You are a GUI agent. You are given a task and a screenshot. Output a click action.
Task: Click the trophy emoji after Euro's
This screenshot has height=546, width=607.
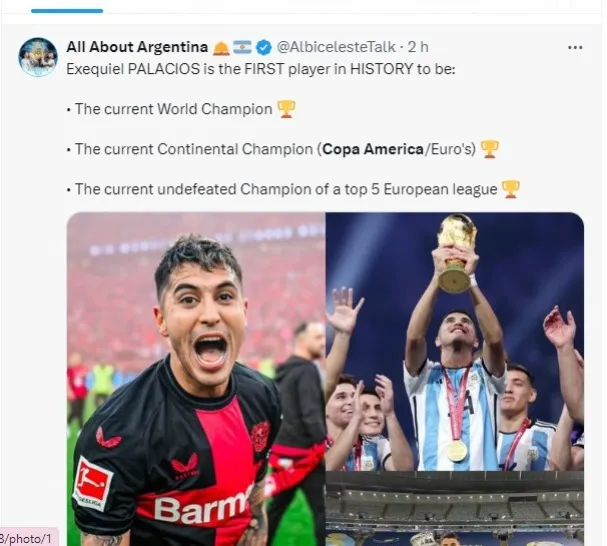[489, 149]
